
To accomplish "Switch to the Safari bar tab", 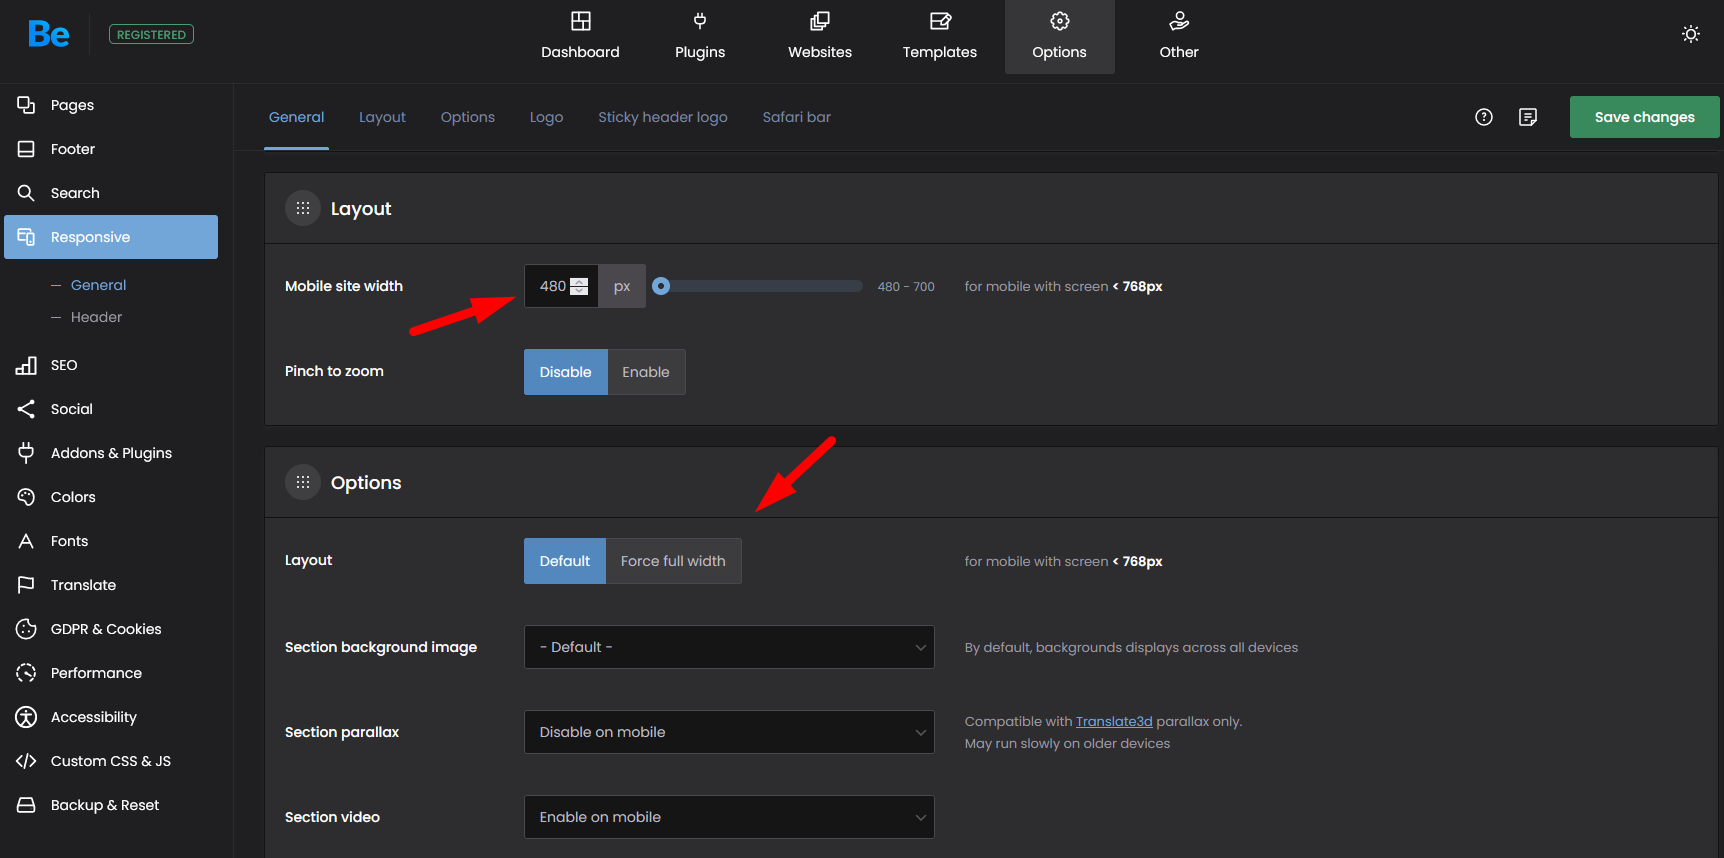I will (x=797, y=117).
